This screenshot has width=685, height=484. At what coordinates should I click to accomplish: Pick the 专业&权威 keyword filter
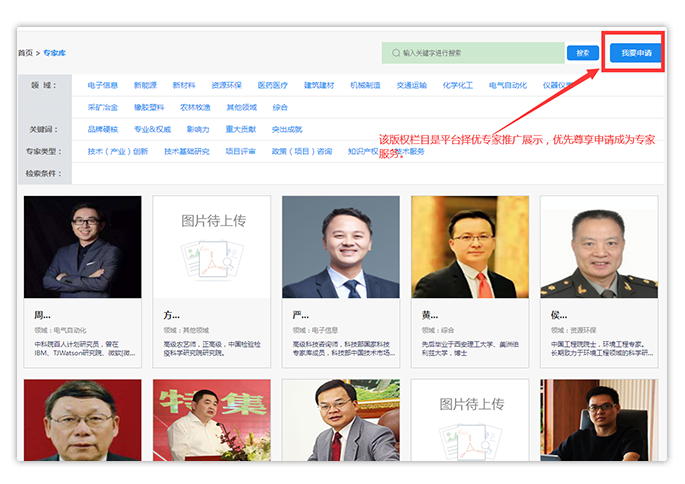pos(152,129)
